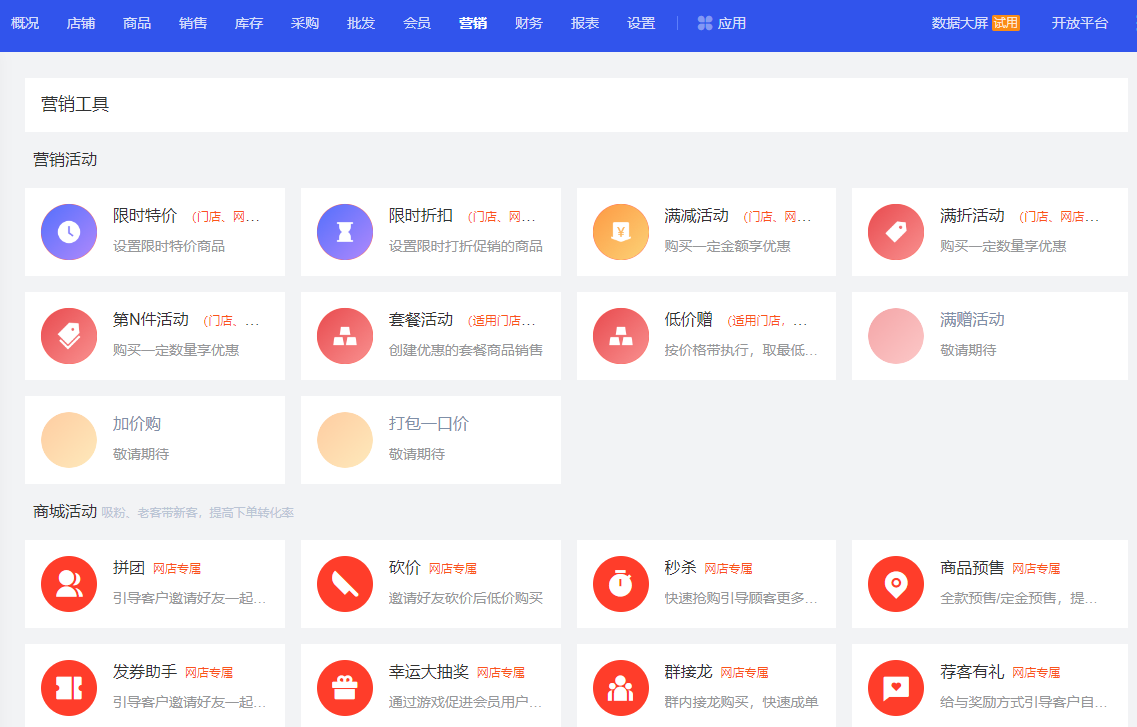Click the 拼团 group buying icon

pyautogui.click(x=68, y=584)
